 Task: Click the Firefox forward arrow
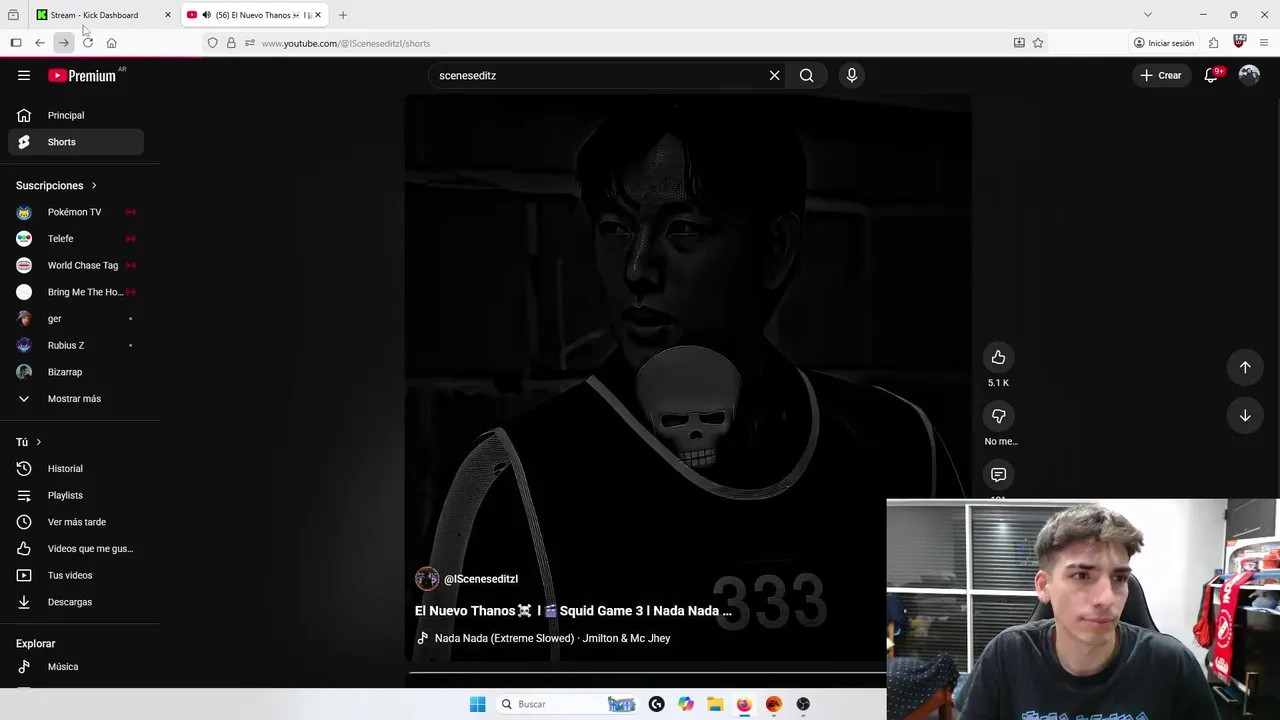tap(63, 43)
